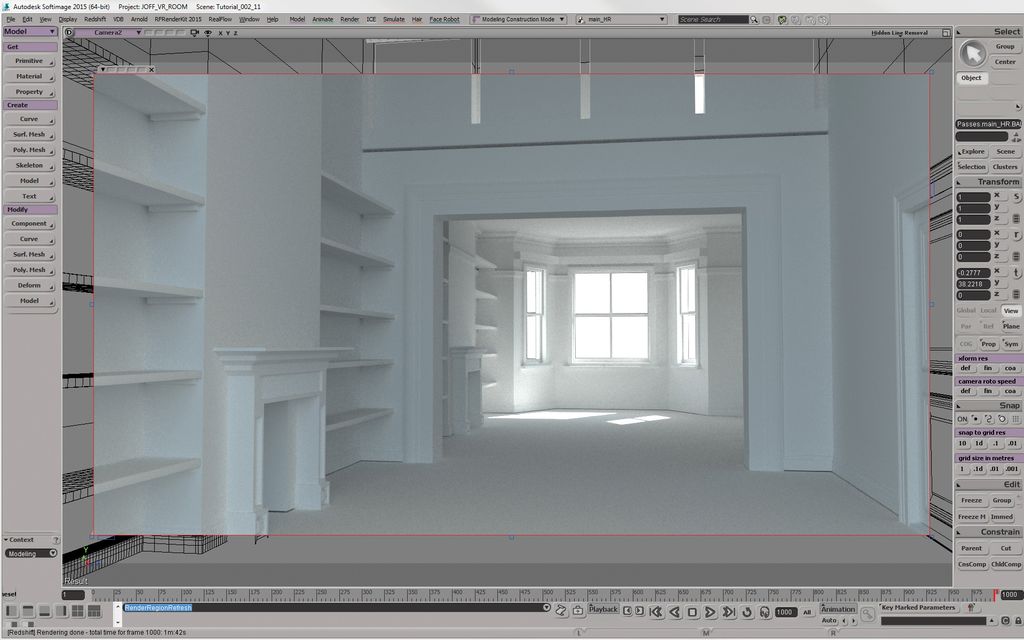1024x640 pixels.
Task: Click the camera icon in the viewport toolbar
Action: point(195,32)
